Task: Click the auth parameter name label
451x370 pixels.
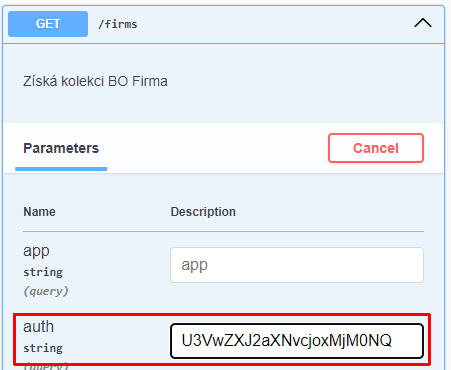Action: 38,326
